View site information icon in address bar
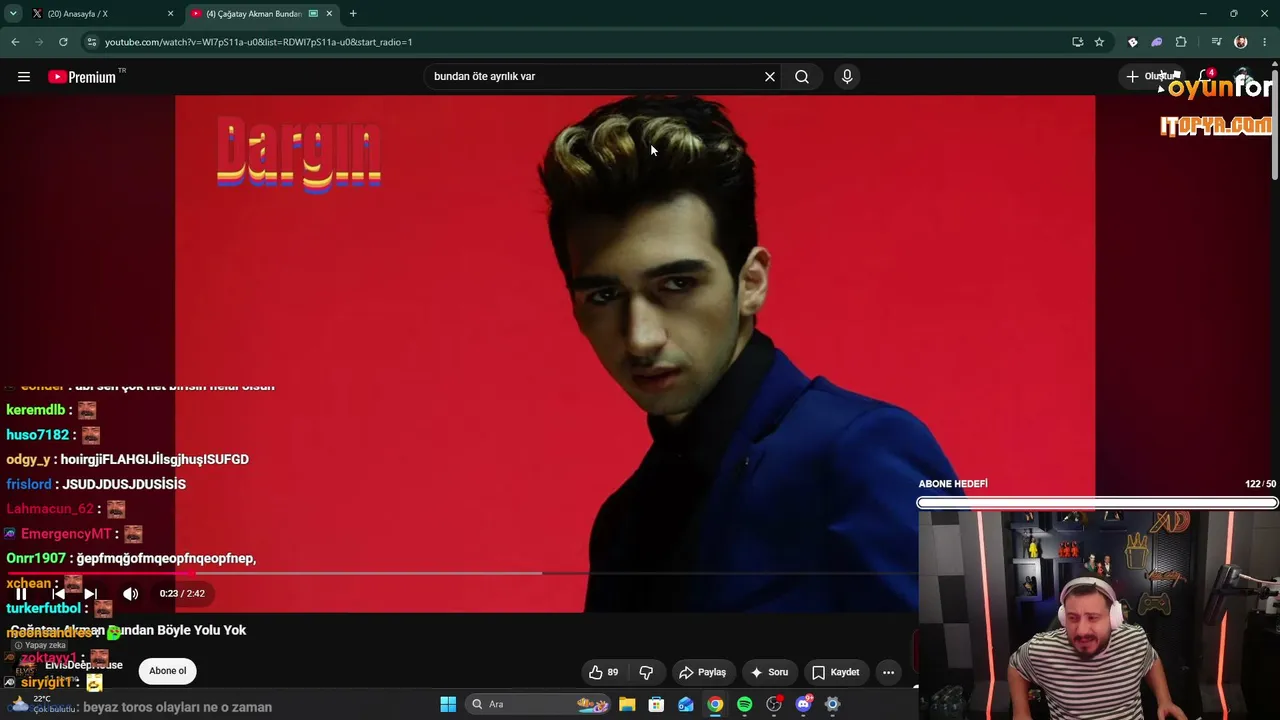1280x720 pixels. pyautogui.click(x=92, y=42)
